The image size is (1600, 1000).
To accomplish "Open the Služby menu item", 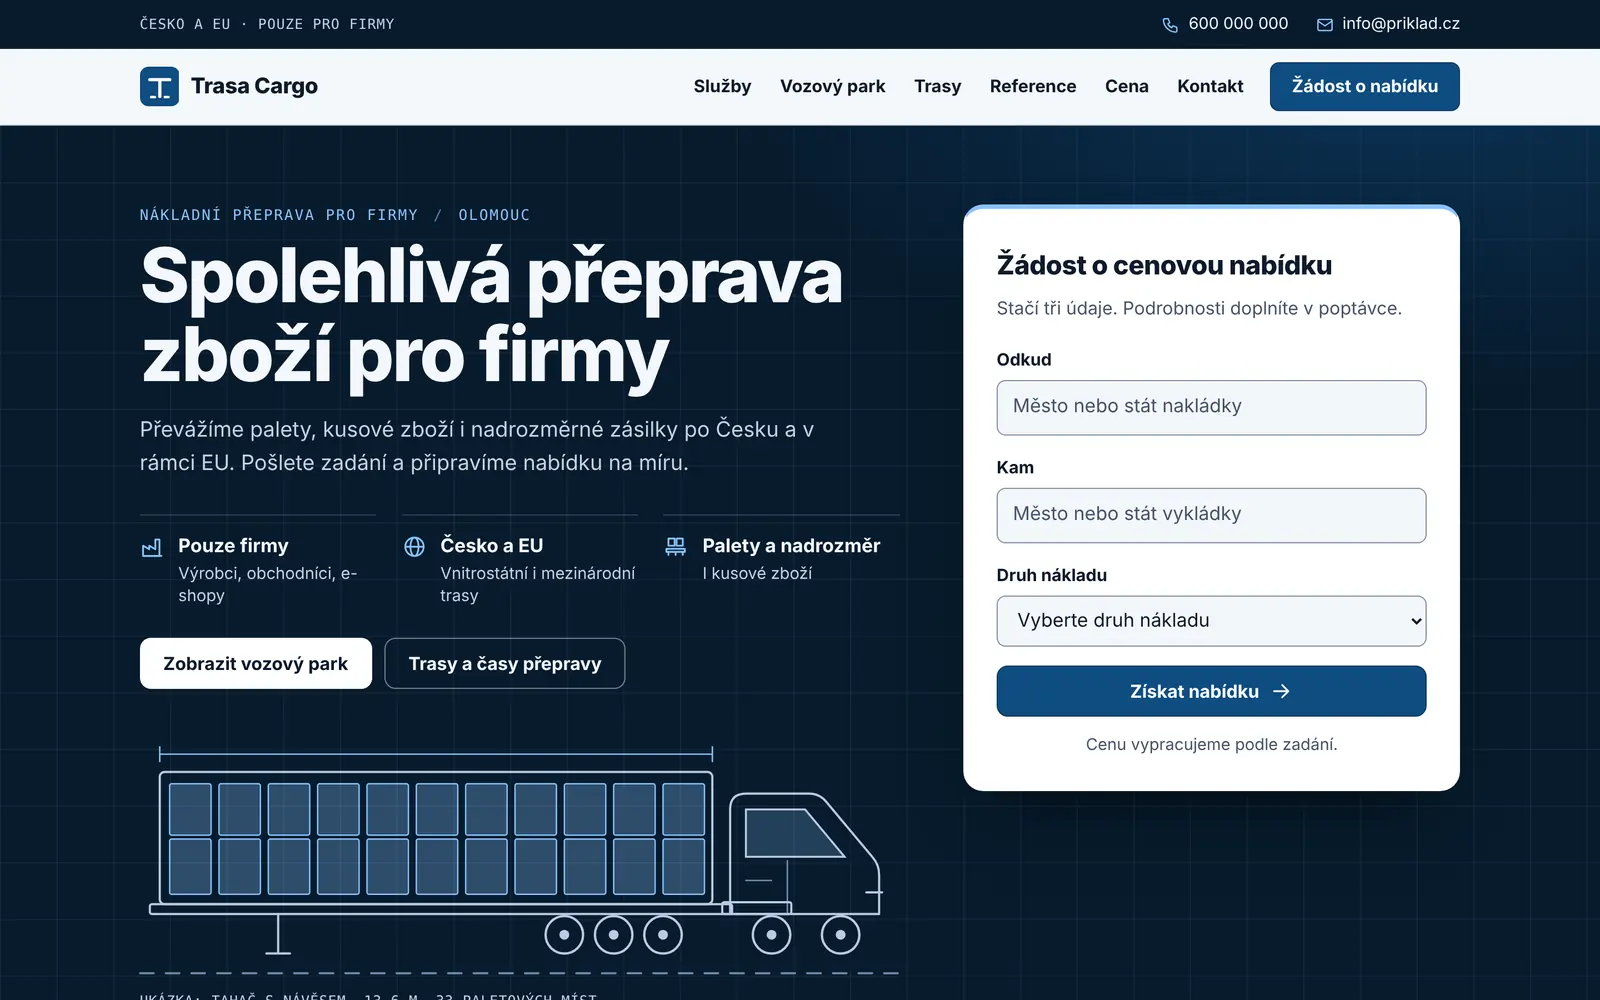I will (722, 86).
